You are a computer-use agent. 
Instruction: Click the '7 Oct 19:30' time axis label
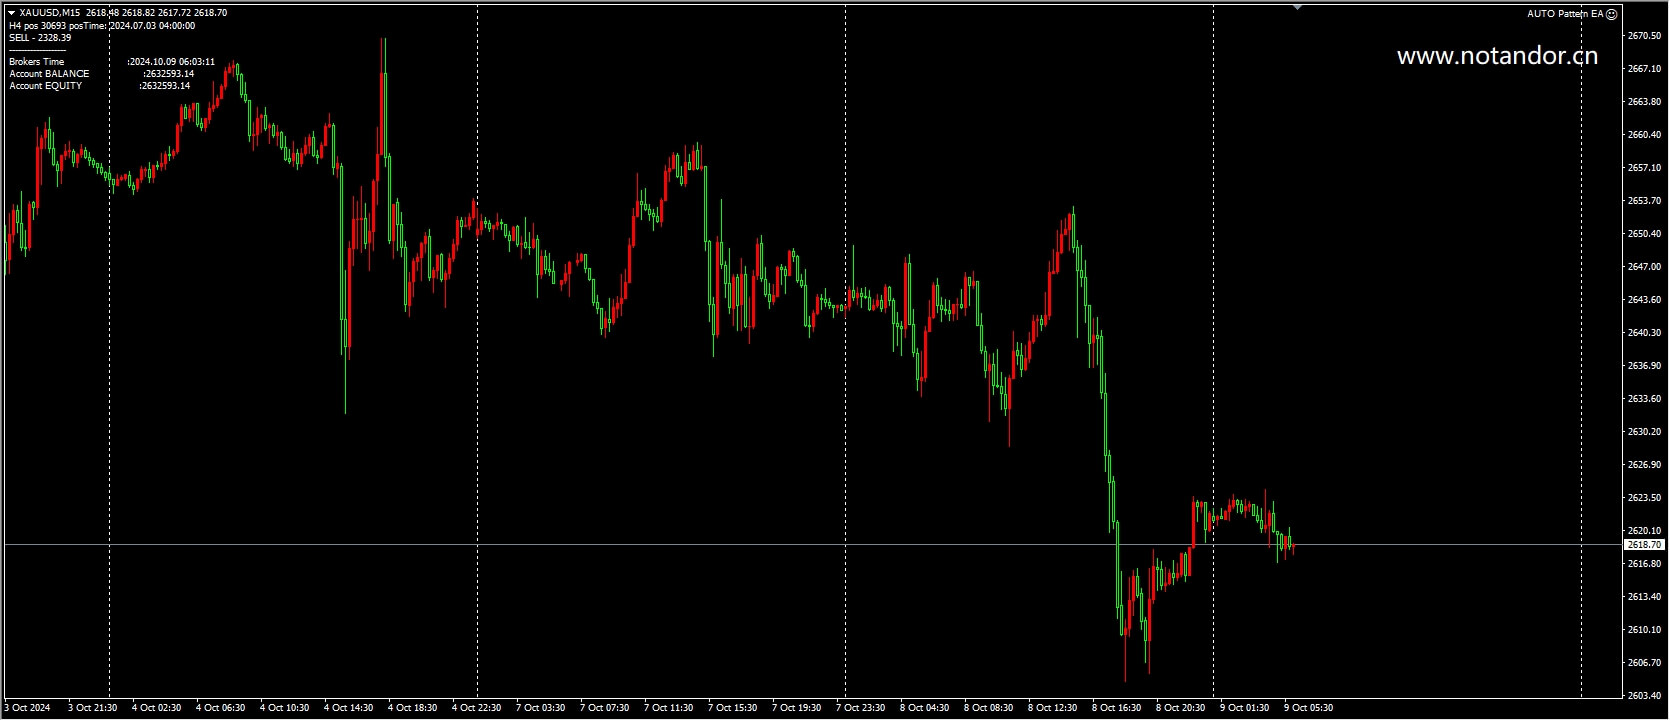[x=796, y=708]
